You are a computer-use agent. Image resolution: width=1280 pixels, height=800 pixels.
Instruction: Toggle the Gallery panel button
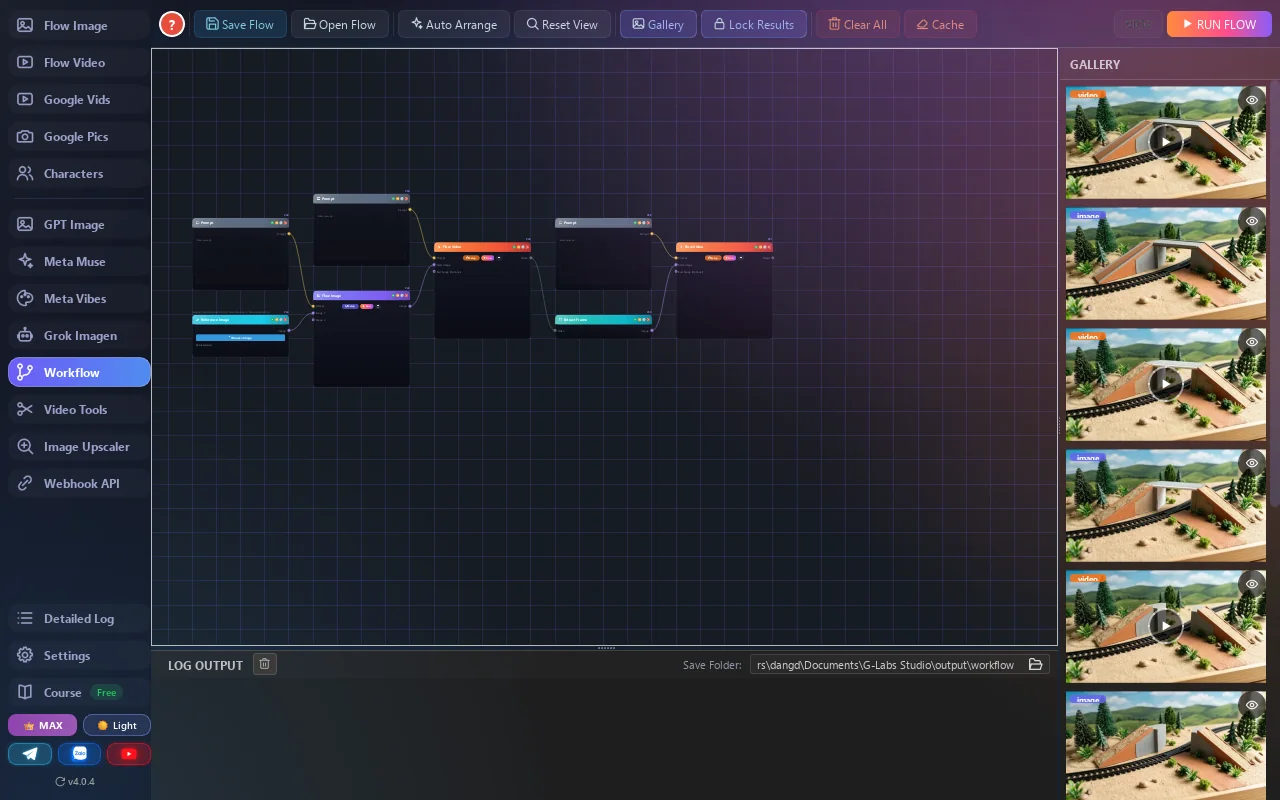tap(658, 24)
